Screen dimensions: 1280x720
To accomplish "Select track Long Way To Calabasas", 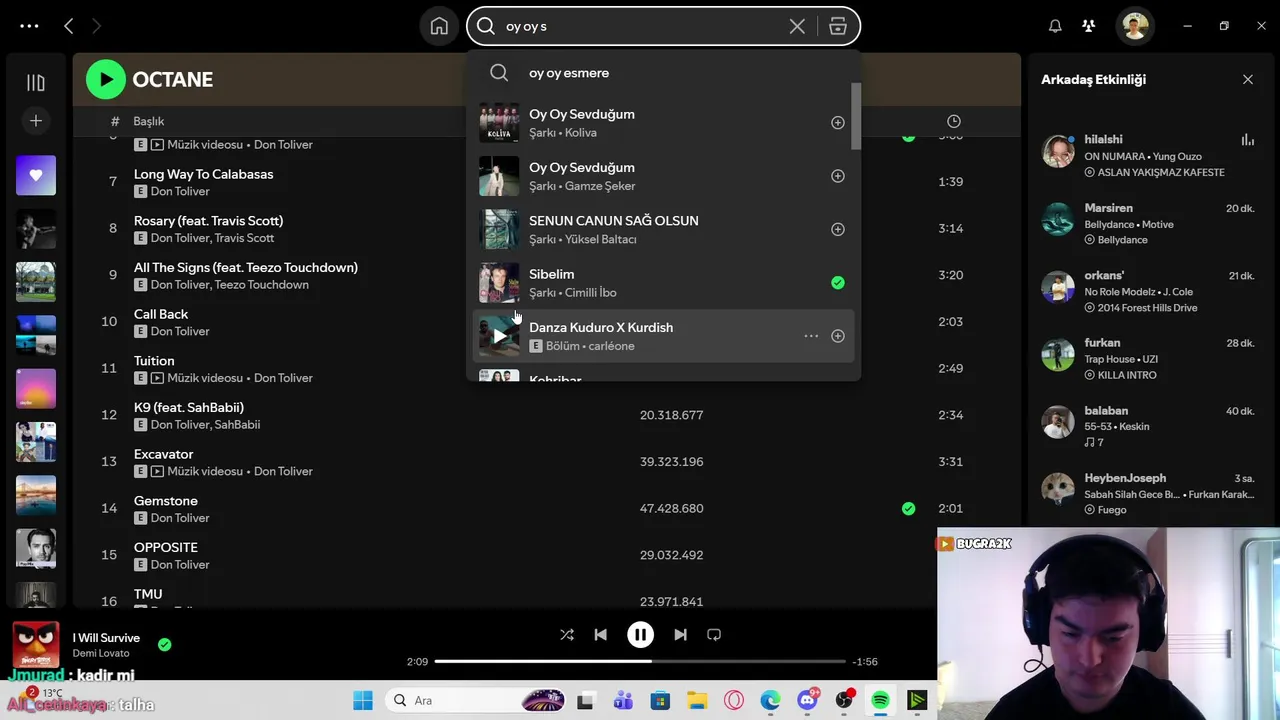I will pyautogui.click(x=203, y=174).
